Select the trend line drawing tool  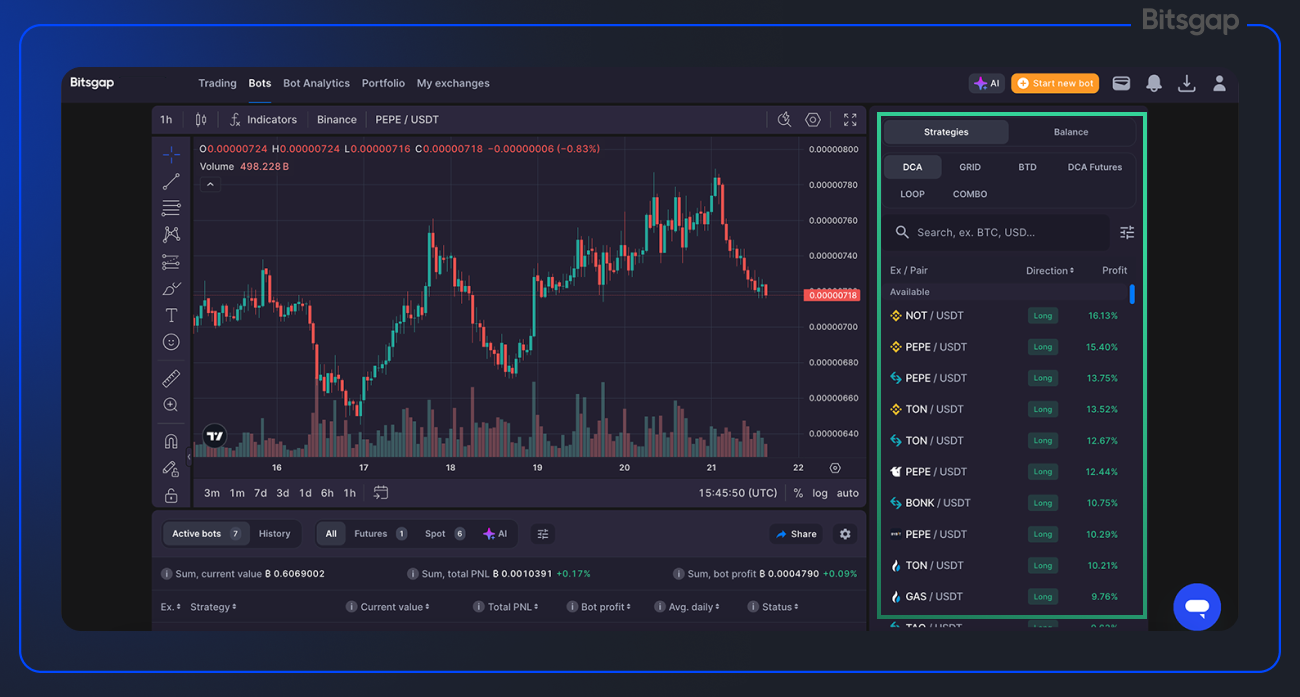coord(170,181)
